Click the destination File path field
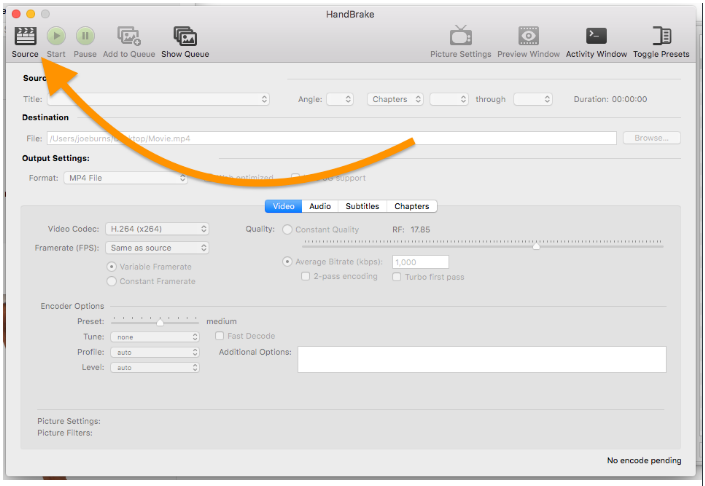Screen dimensions: 705x486 332,138
